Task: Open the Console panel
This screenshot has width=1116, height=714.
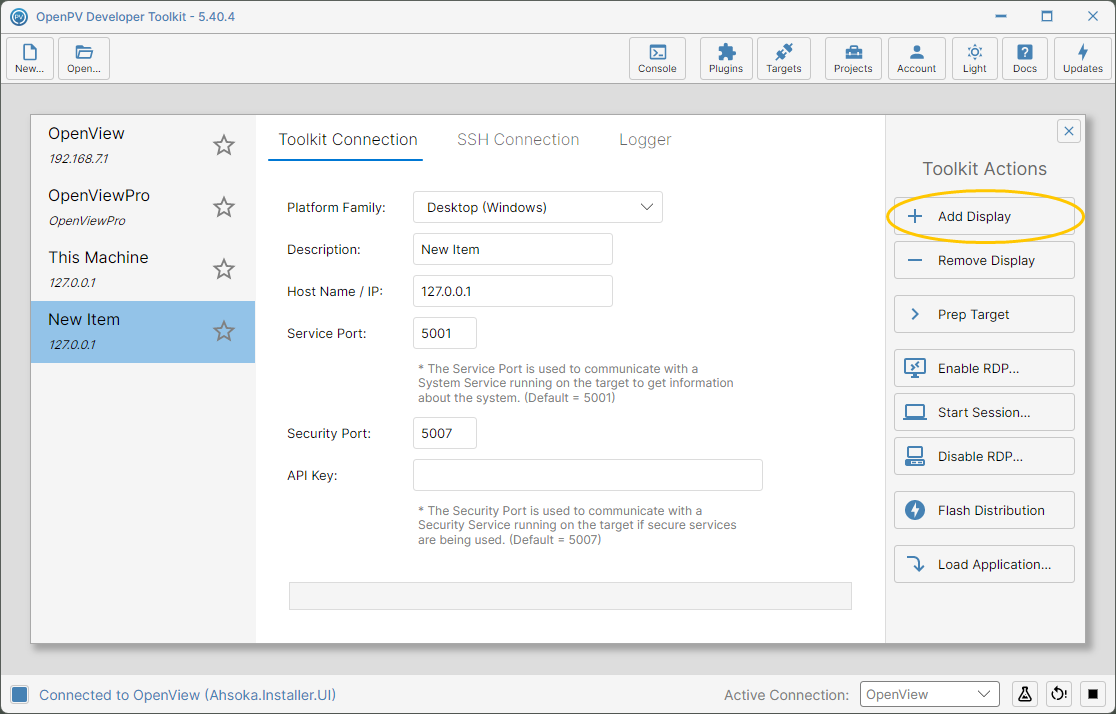Action: [657, 58]
